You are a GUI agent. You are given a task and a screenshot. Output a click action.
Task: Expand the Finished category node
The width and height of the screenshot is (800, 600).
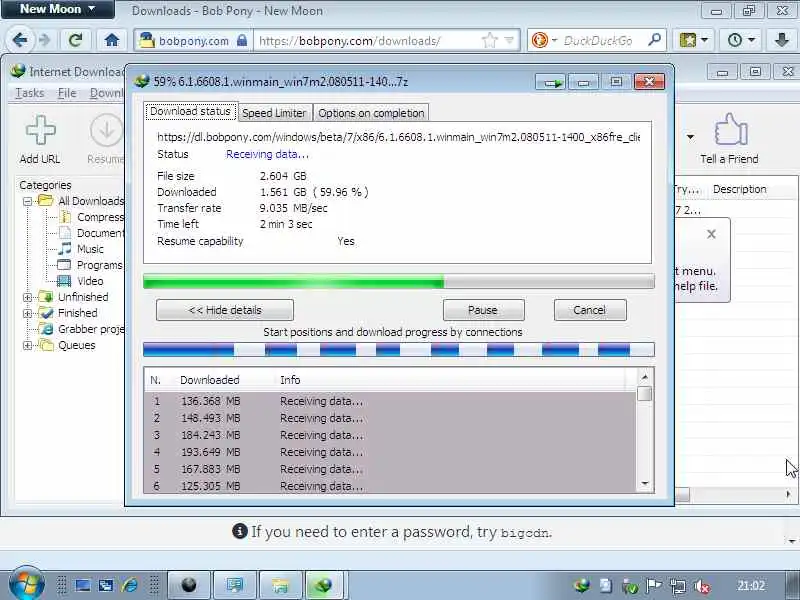coord(28,313)
